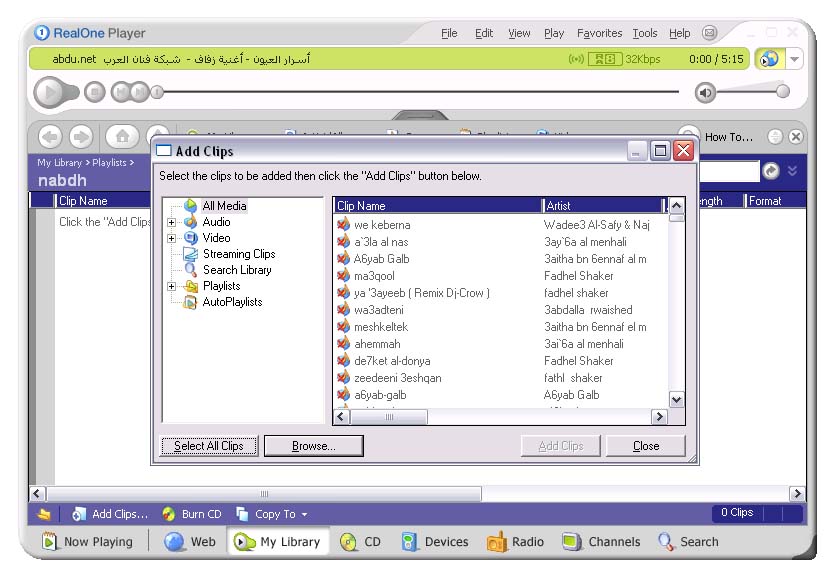Open the View menu
Screen dimensions: 835x581
click(x=519, y=34)
